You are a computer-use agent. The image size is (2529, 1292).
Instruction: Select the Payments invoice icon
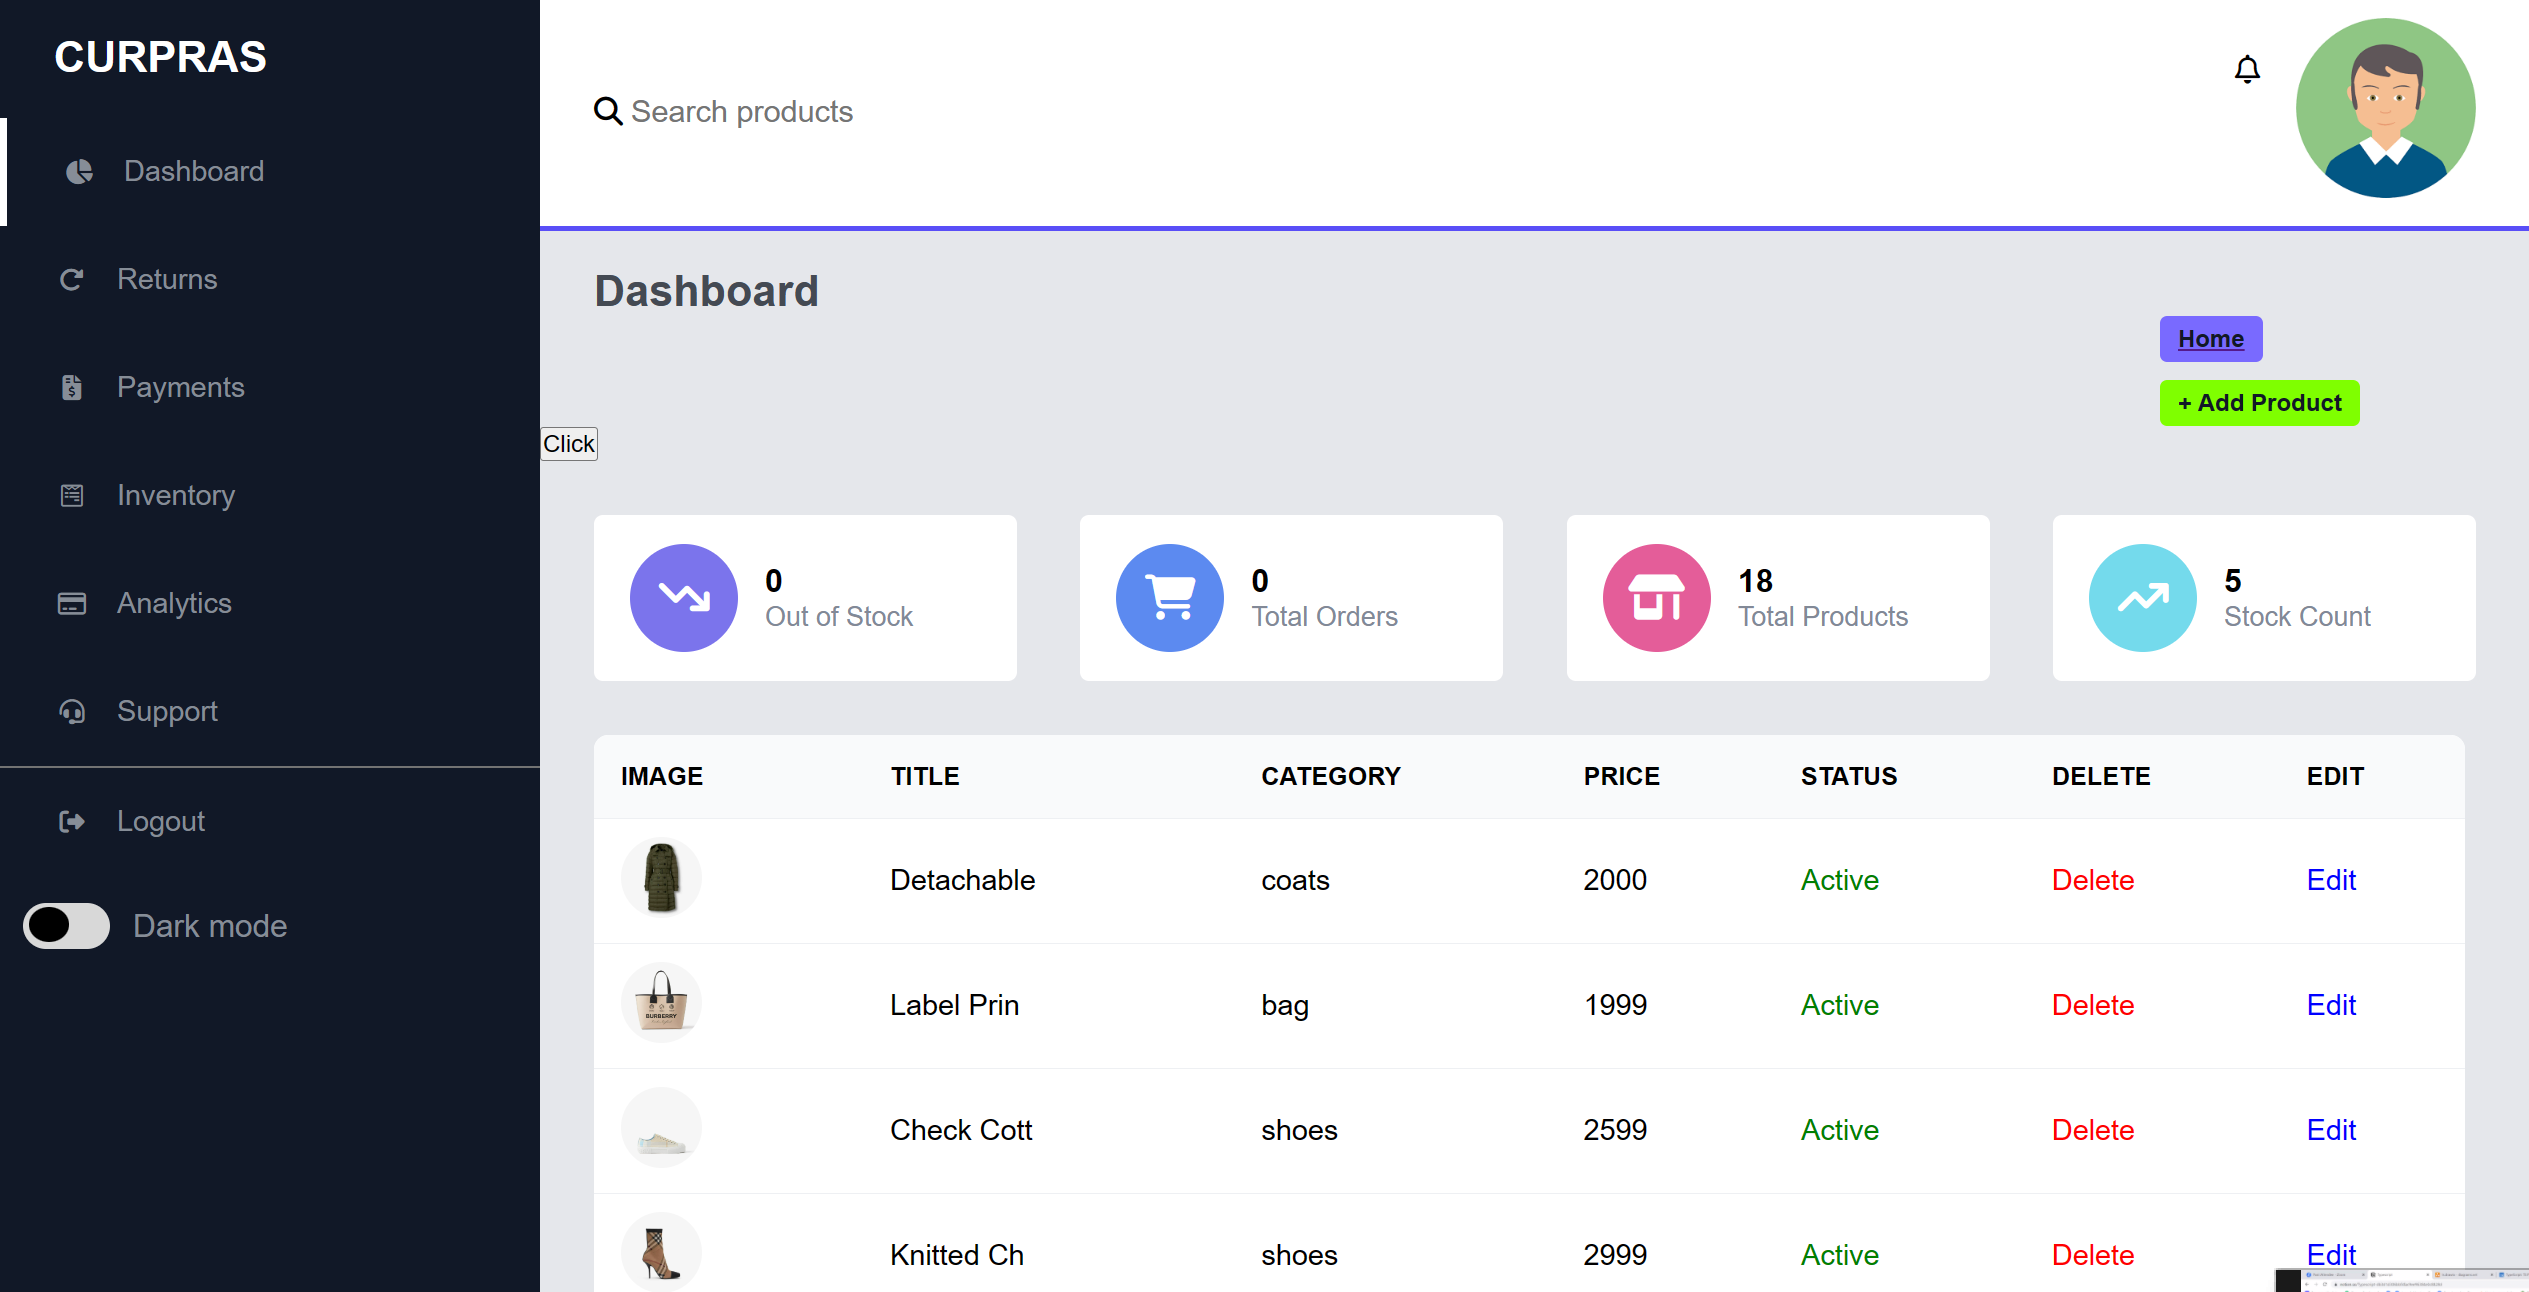click(71, 387)
